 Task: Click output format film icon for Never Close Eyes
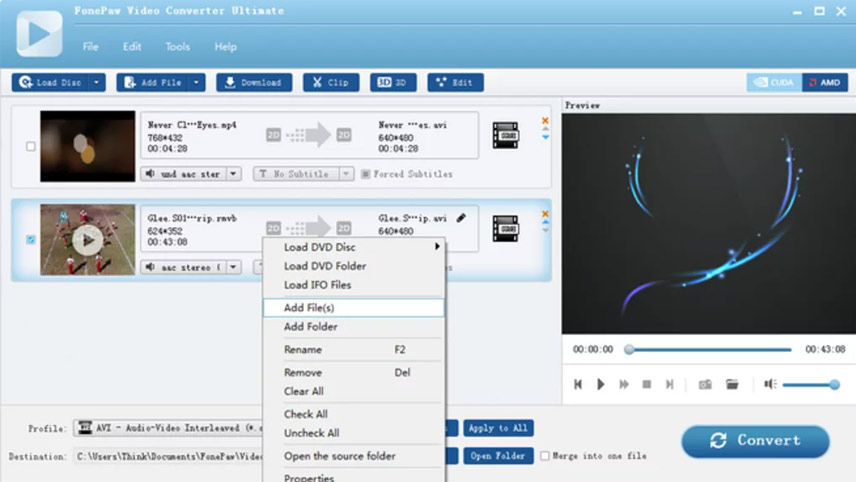506,135
